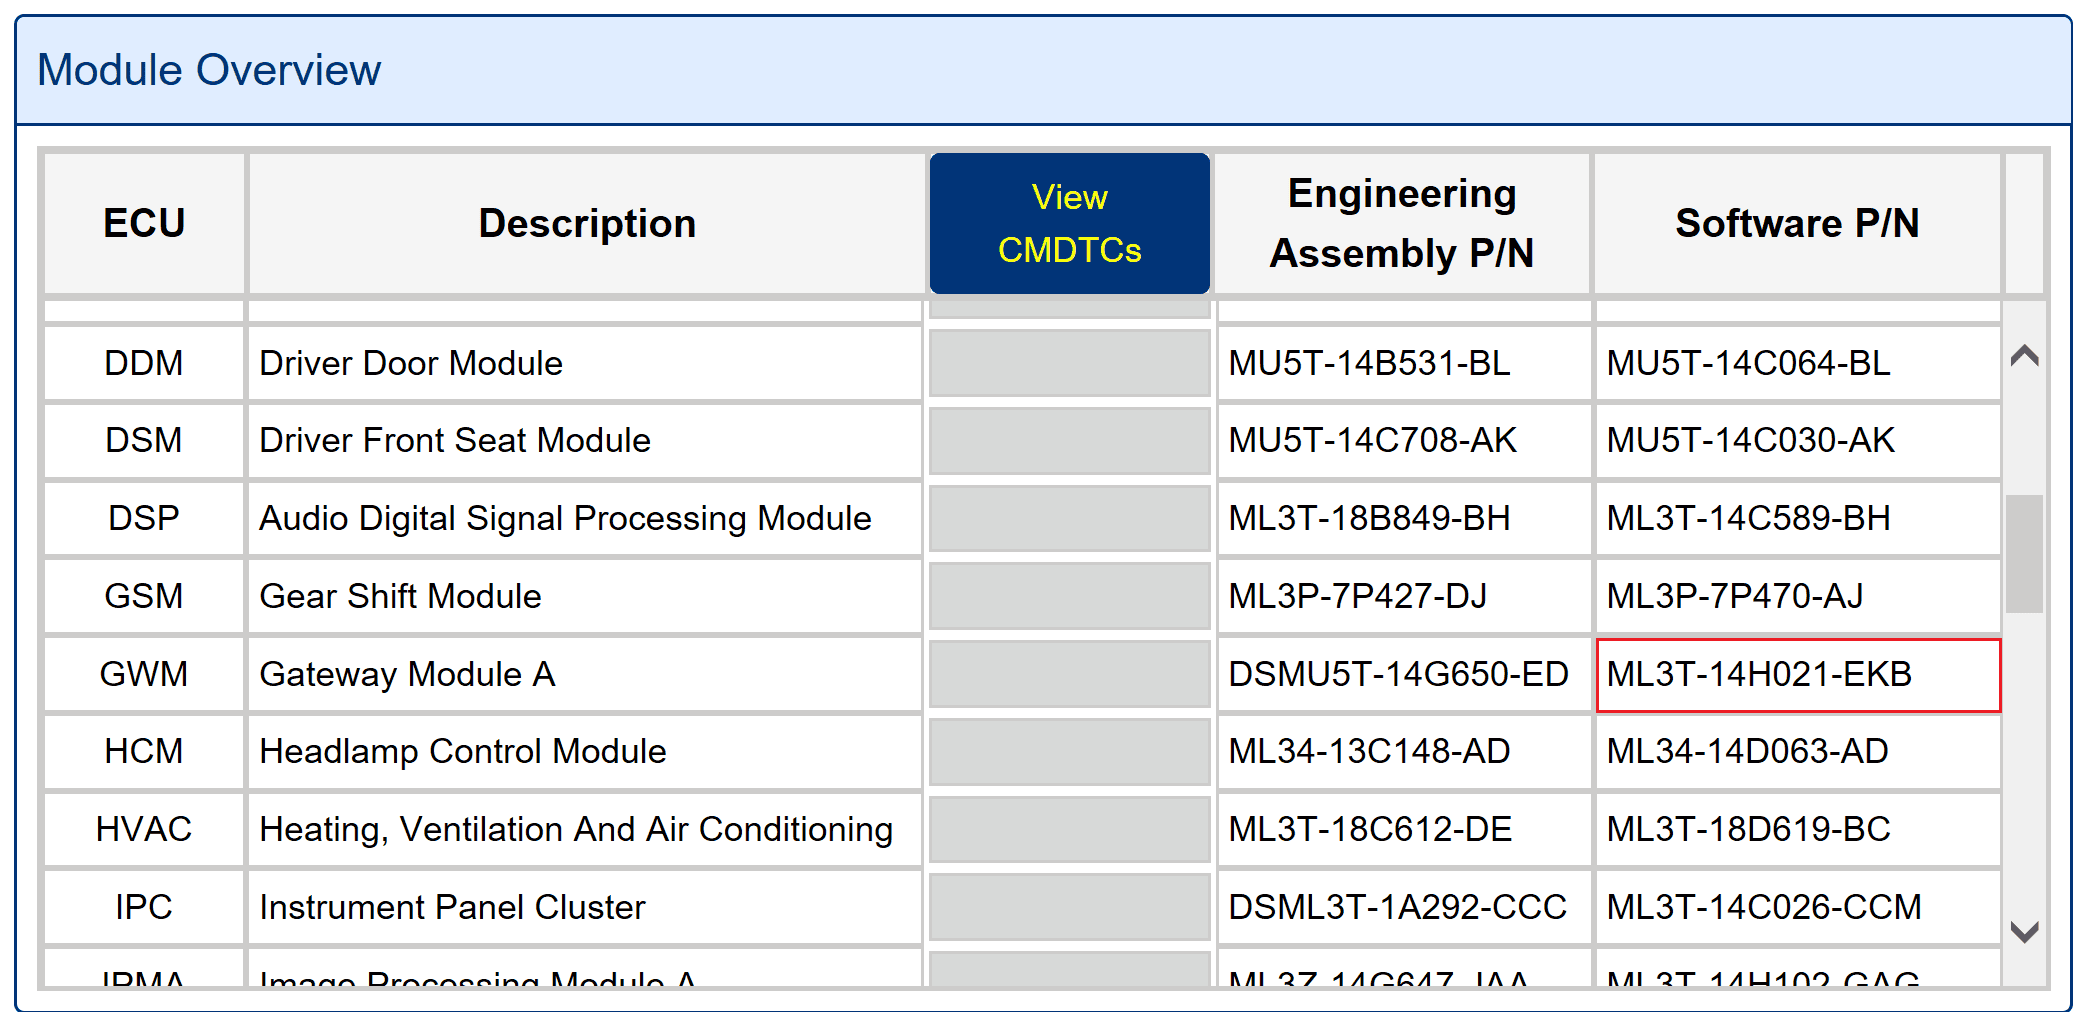This screenshot has width=2089, height=1012.
Task: Click the Engineering Assembly P/N column header
Action: tap(1400, 223)
